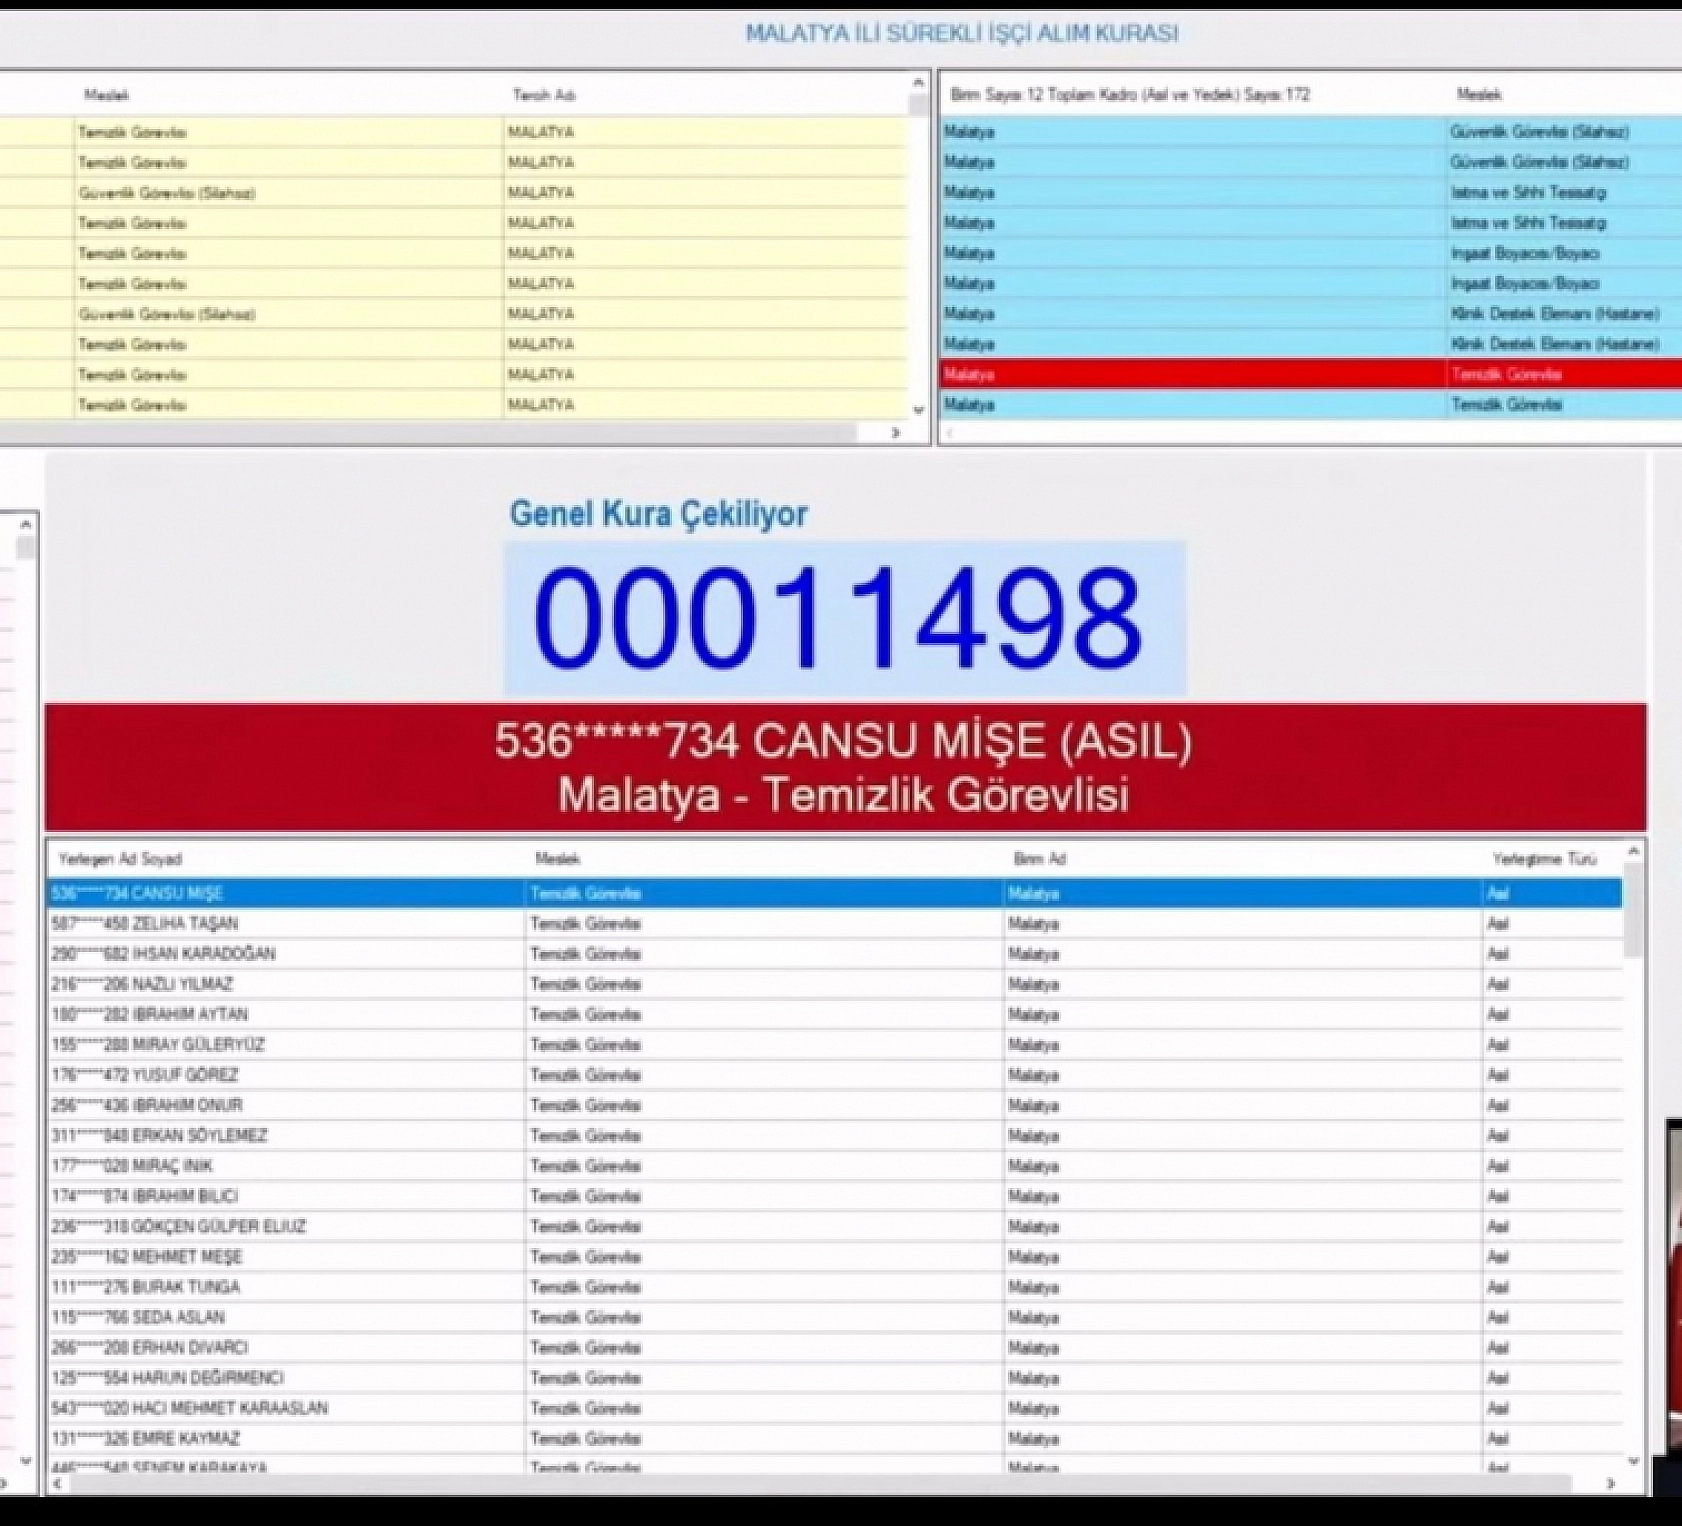Click 'Yerleşme Türü' column header

tap(1544, 859)
